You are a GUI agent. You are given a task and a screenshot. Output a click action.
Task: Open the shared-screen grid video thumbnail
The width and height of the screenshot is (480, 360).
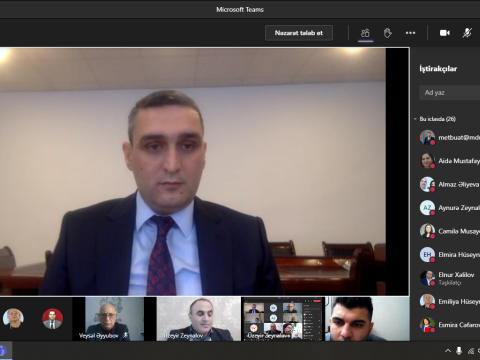tap(283, 319)
